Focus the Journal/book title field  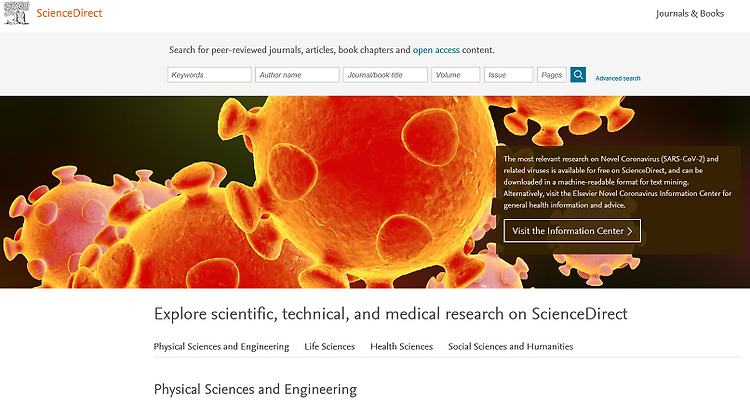[x=385, y=75]
